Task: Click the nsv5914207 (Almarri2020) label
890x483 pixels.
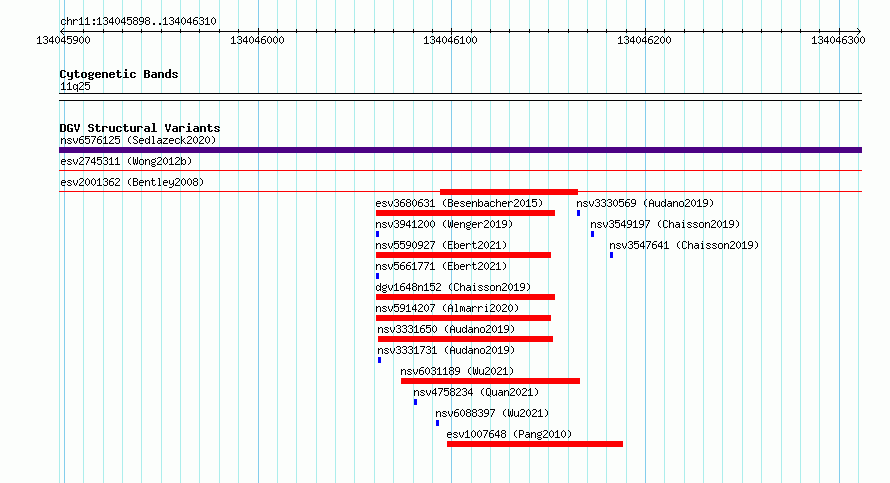Action: tap(447, 308)
